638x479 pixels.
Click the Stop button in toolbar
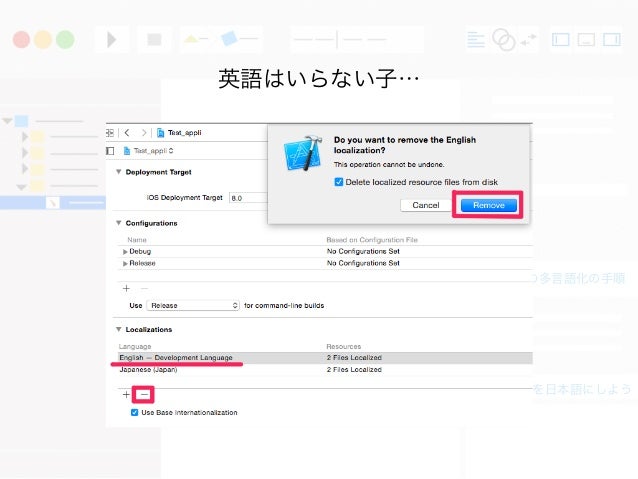point(154,39)
